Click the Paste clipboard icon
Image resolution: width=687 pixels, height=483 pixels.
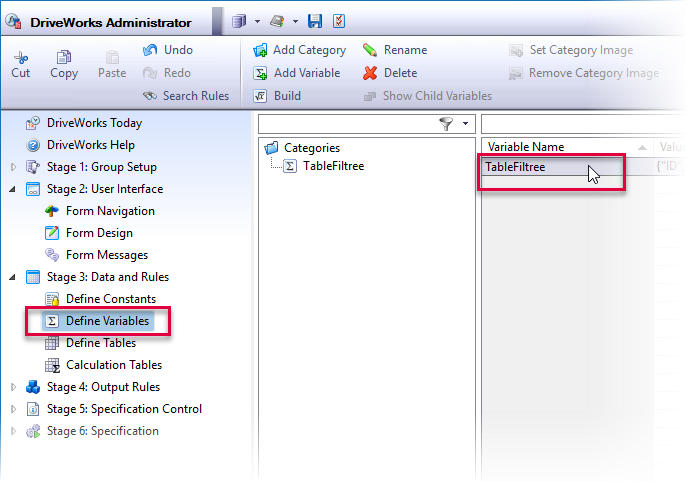coord(112,57)
